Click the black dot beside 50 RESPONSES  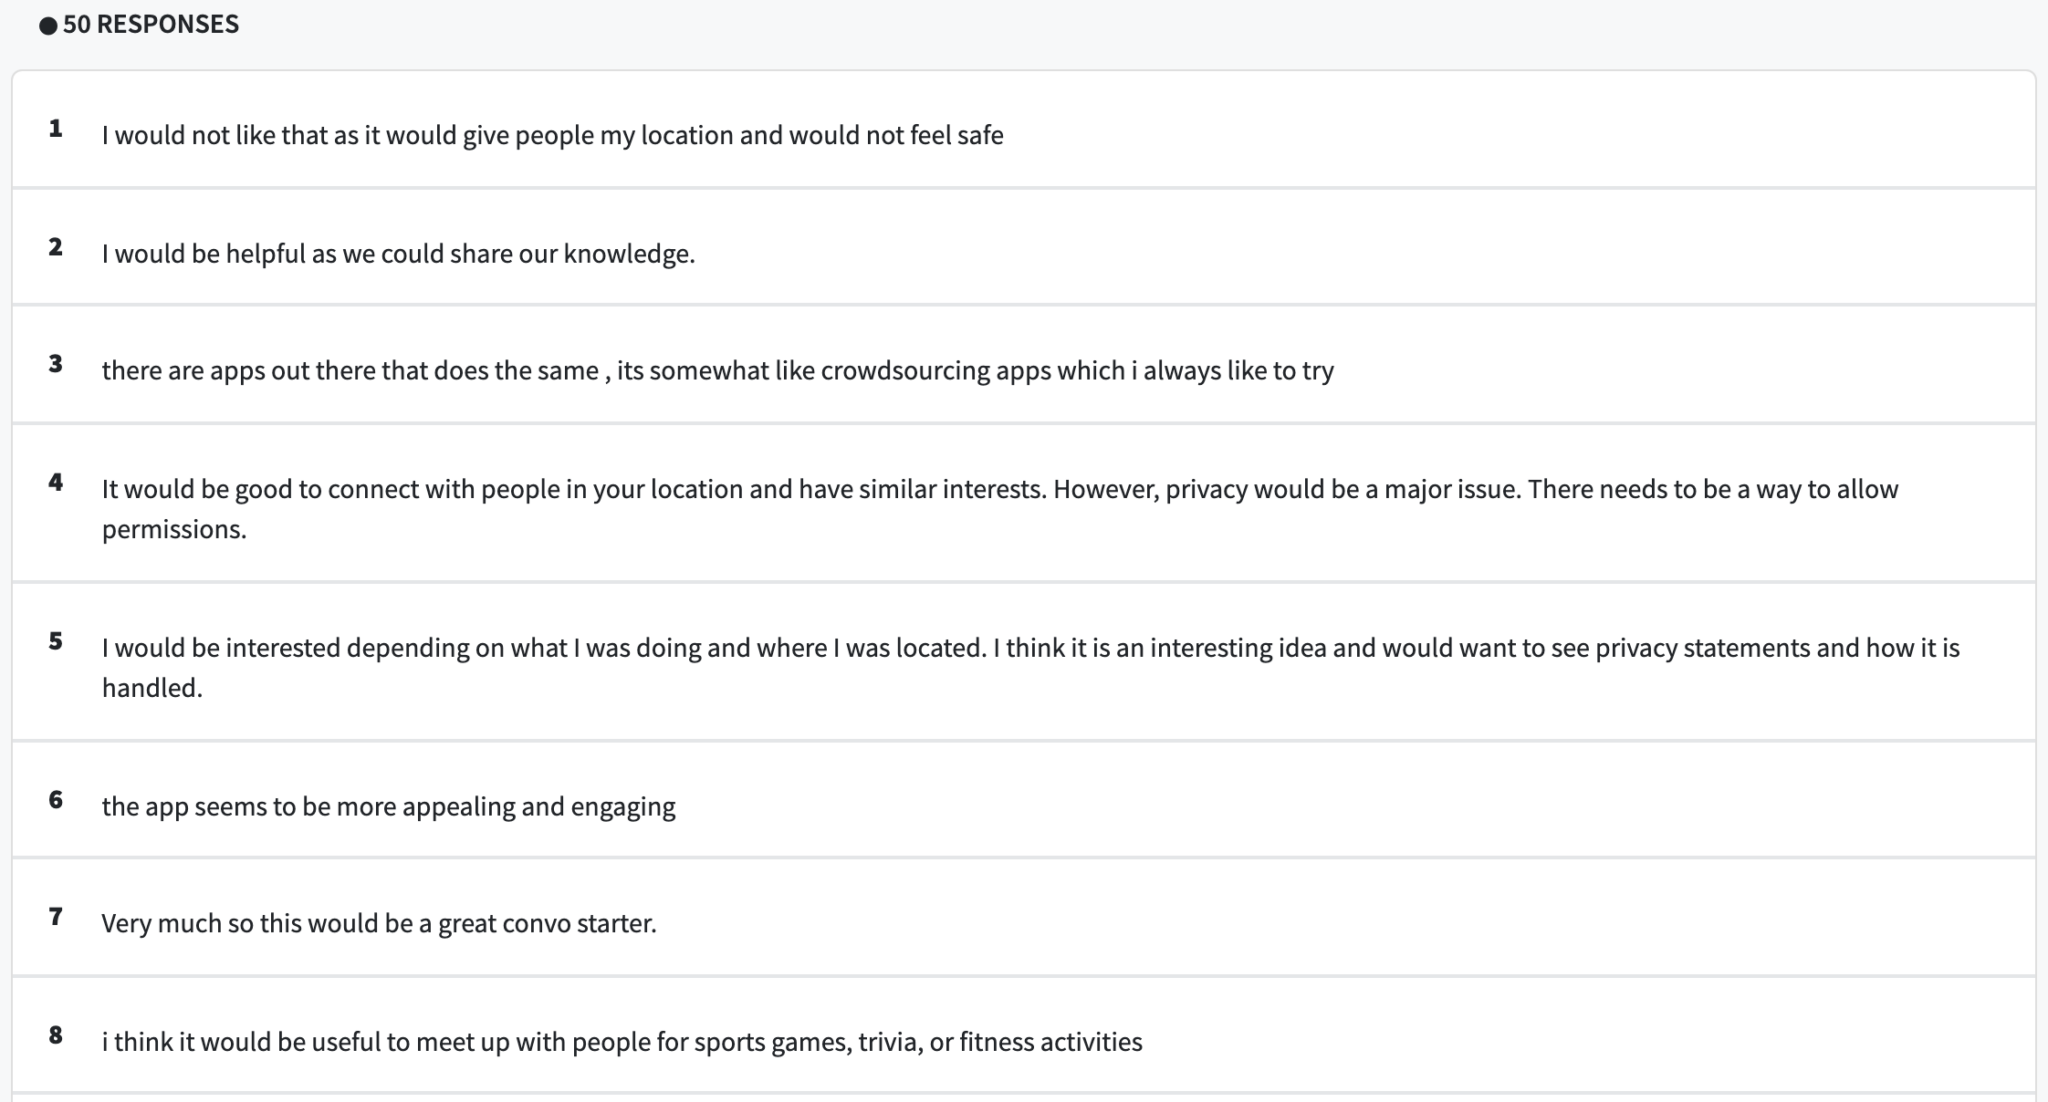click(x=48, y=26)
